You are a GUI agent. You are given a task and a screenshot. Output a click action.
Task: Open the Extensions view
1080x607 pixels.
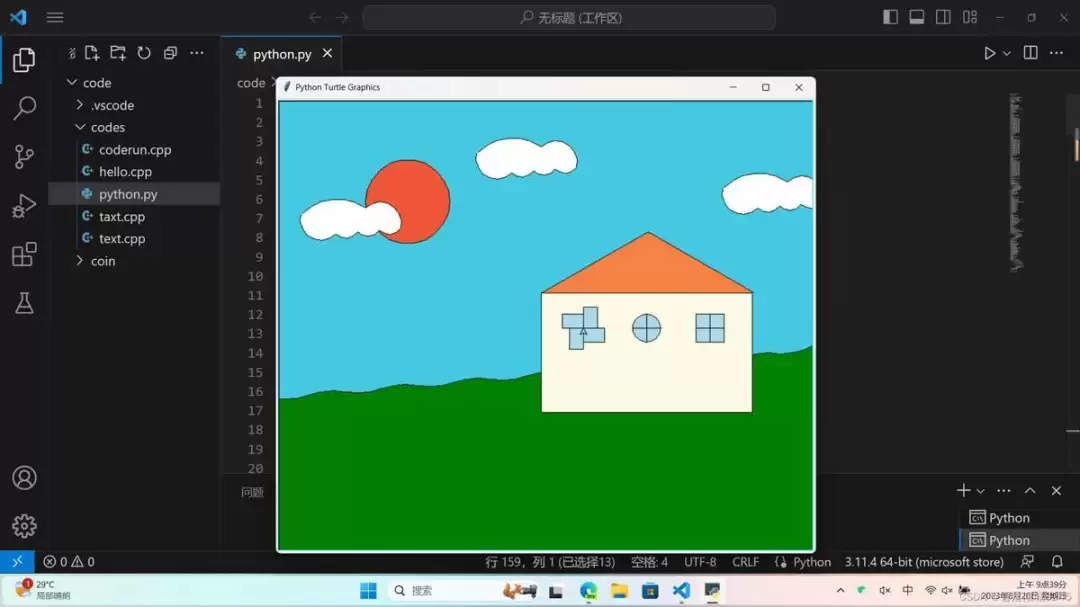24,255
